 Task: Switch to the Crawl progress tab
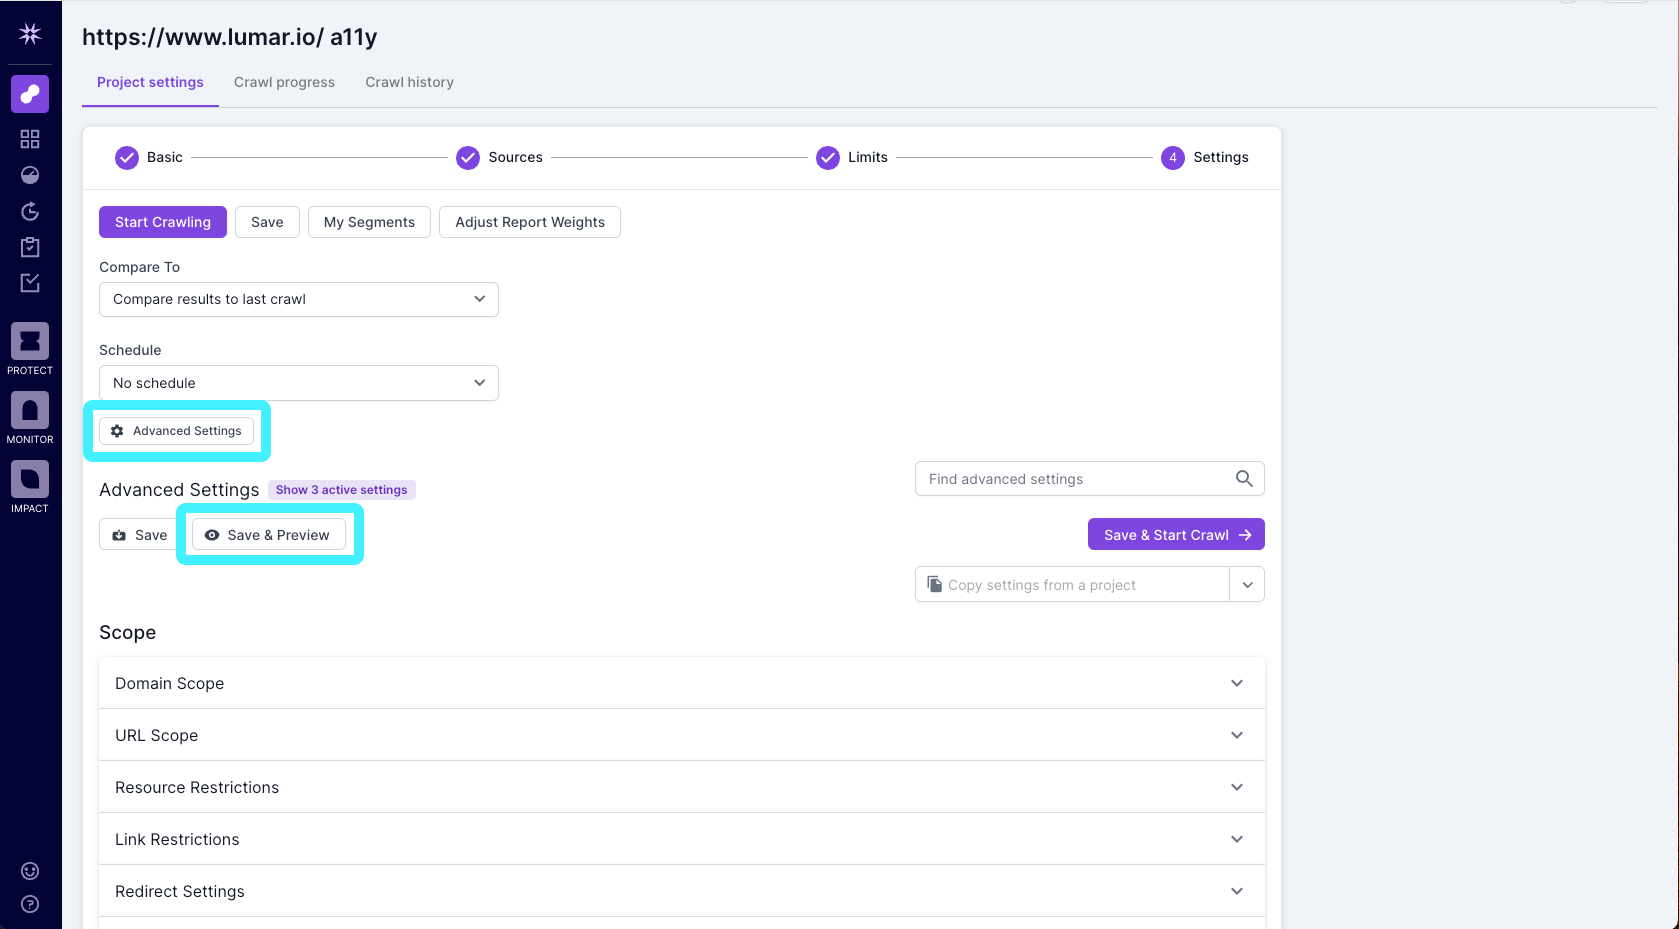tap(284, 82)
